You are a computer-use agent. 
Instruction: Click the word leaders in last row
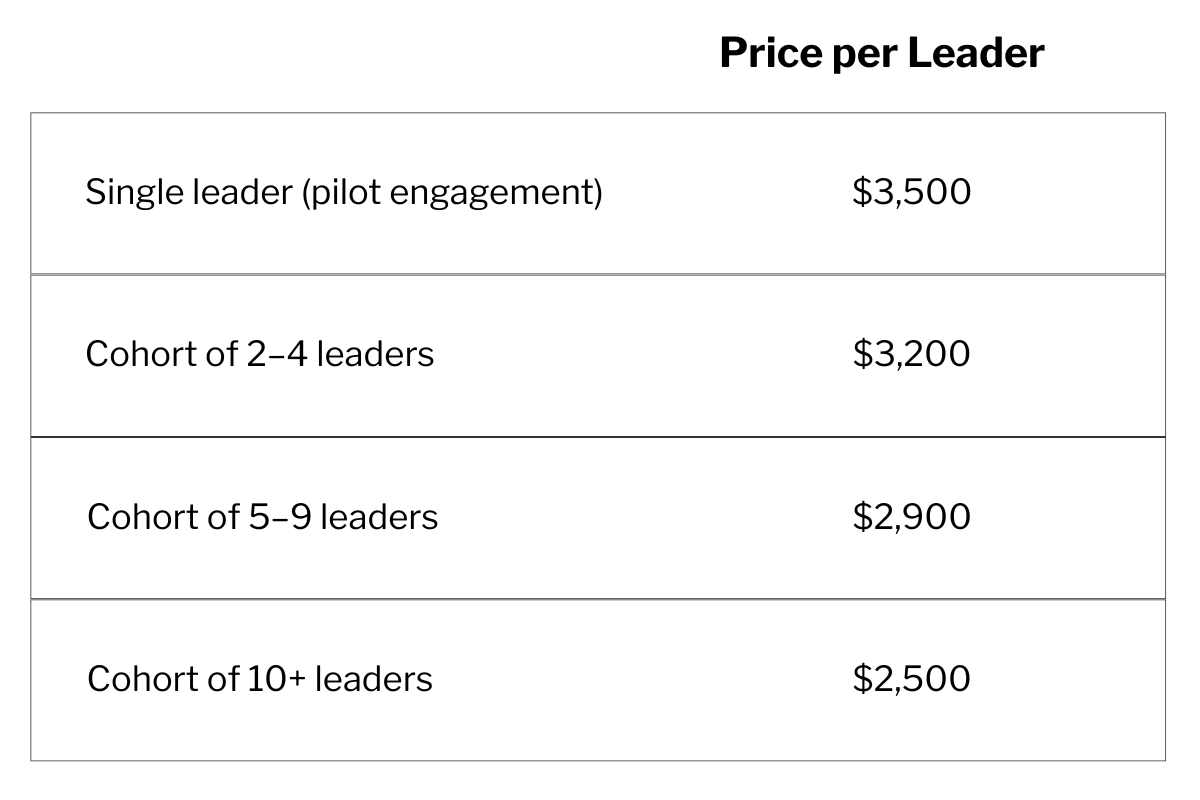[x=374, y=679]
